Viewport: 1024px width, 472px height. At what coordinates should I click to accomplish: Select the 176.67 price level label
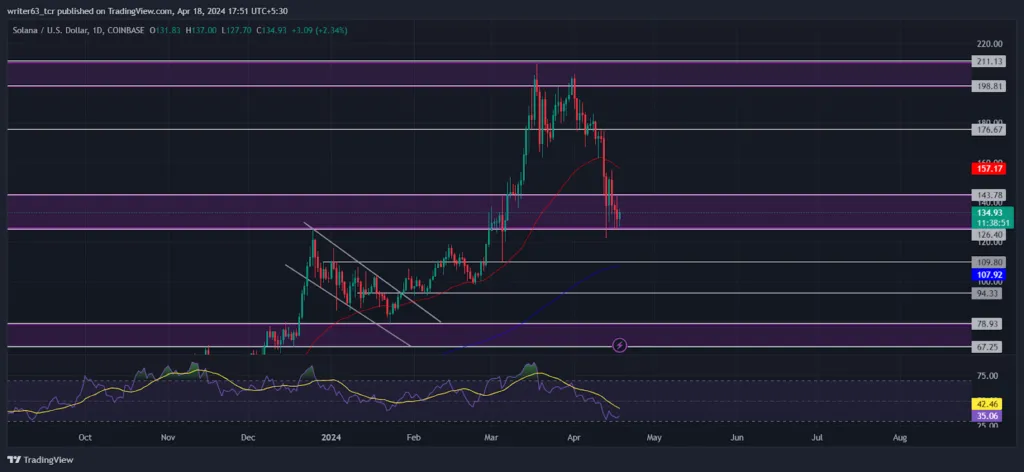coord(987,130)
